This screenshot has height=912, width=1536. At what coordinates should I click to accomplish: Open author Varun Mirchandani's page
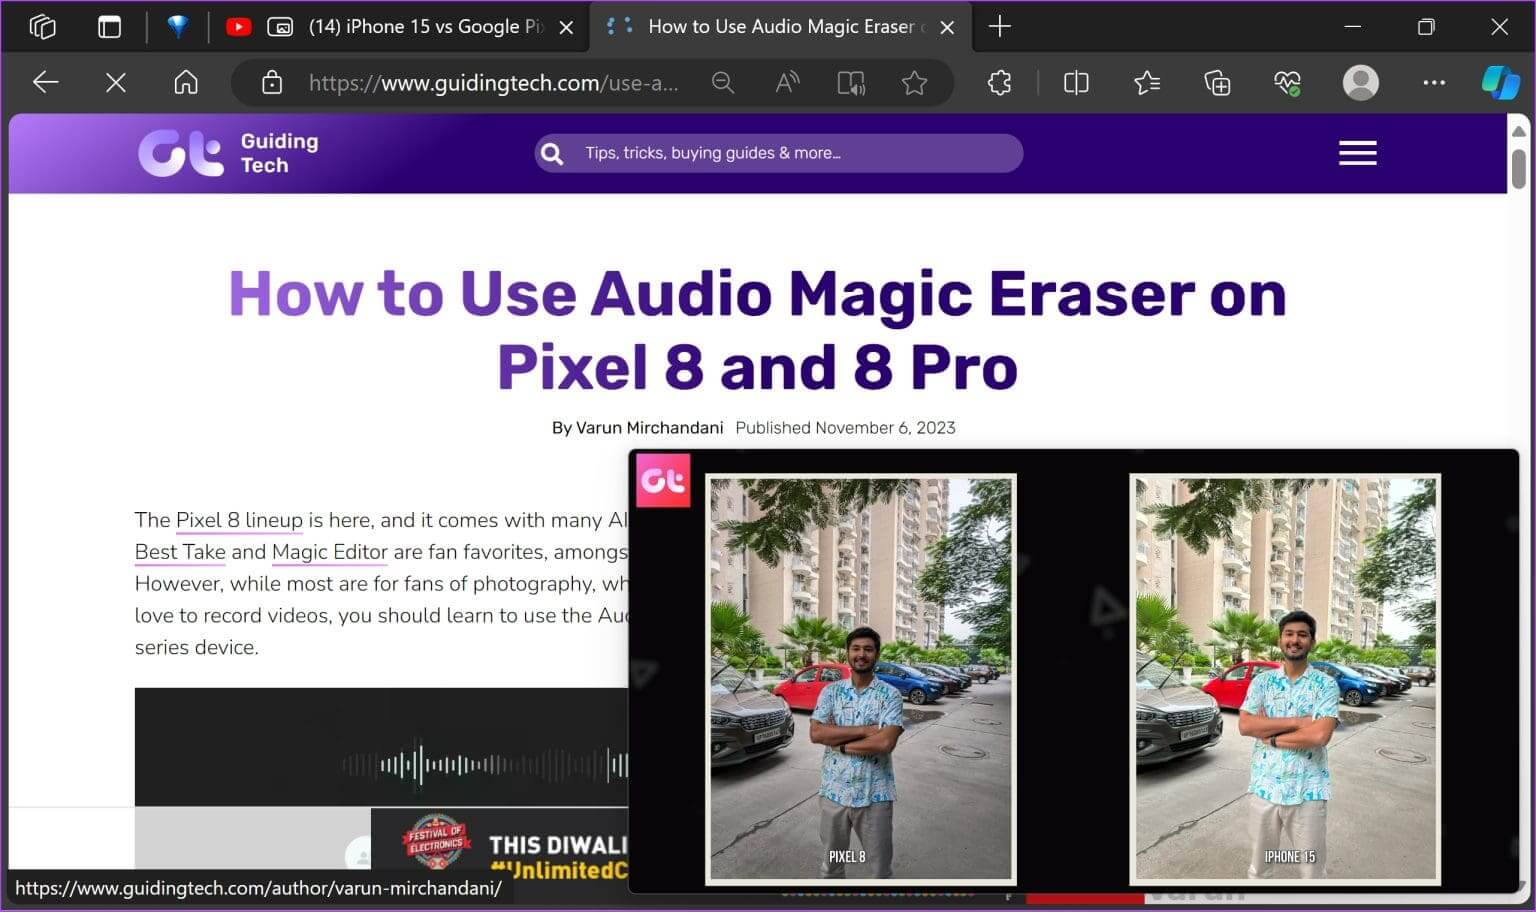[x=649, y=428]
